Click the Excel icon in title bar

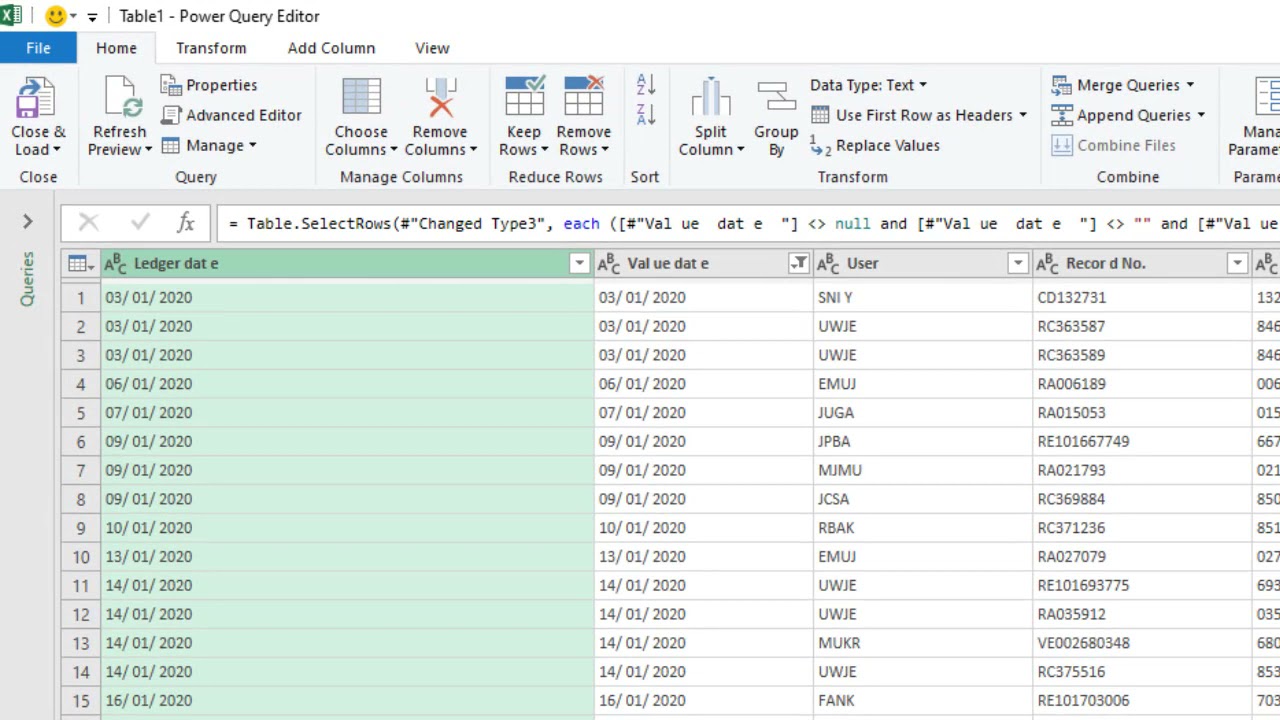click(x=12, y=16)
